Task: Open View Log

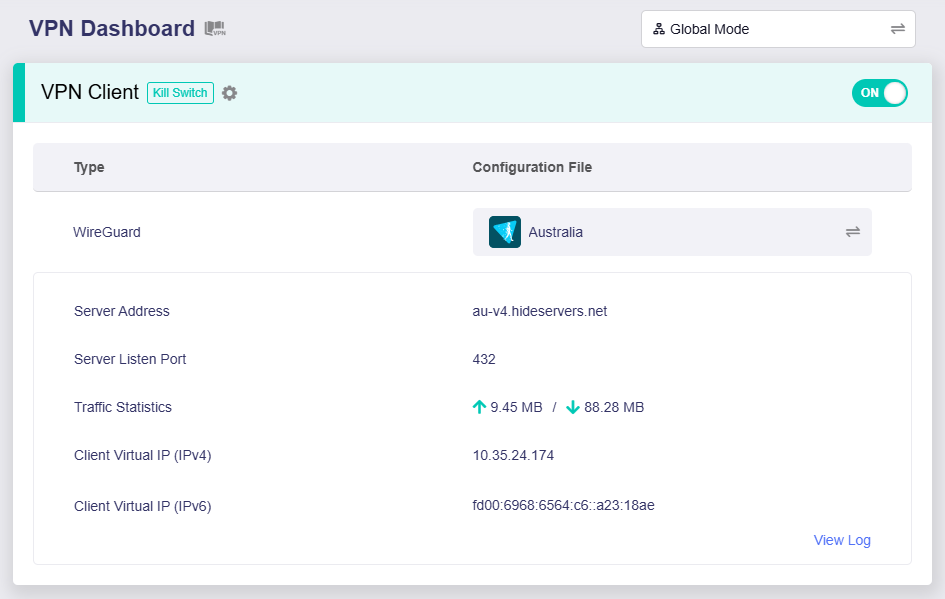Action: (842, 540)
